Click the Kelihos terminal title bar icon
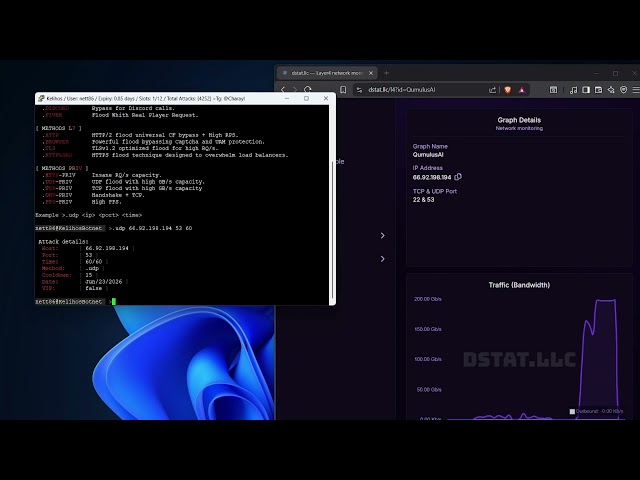 (41, 98)
